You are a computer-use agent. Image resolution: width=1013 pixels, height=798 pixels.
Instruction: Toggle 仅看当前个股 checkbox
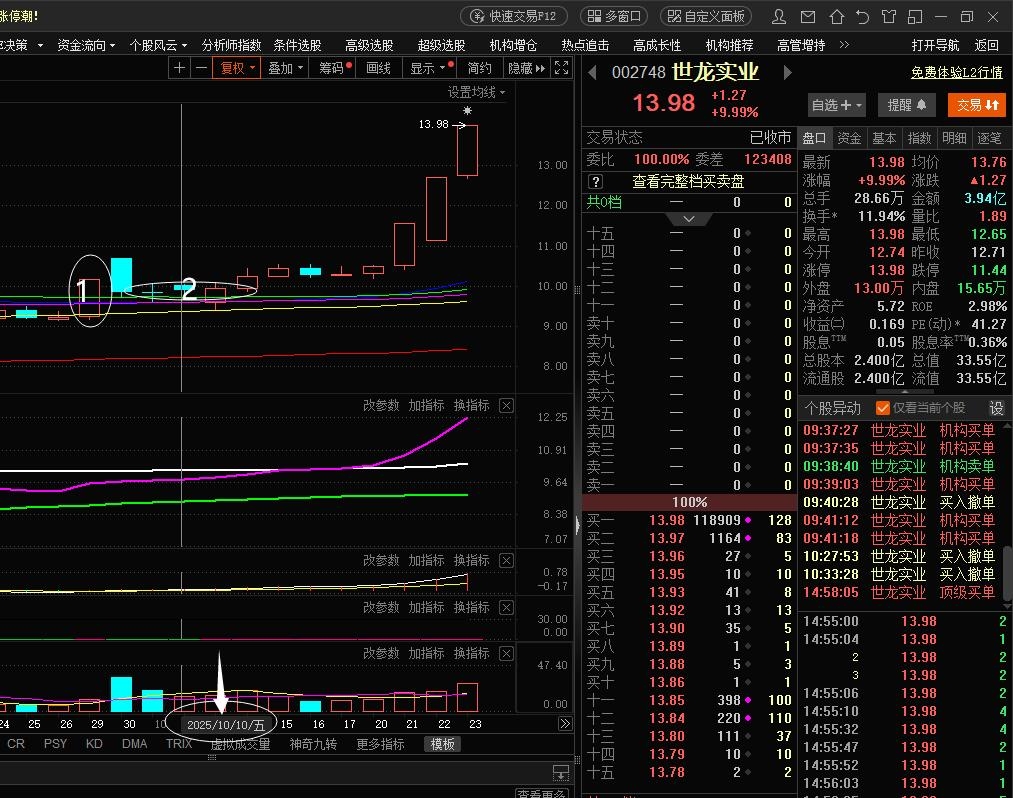pyautogui.click(x=882, y=408)
